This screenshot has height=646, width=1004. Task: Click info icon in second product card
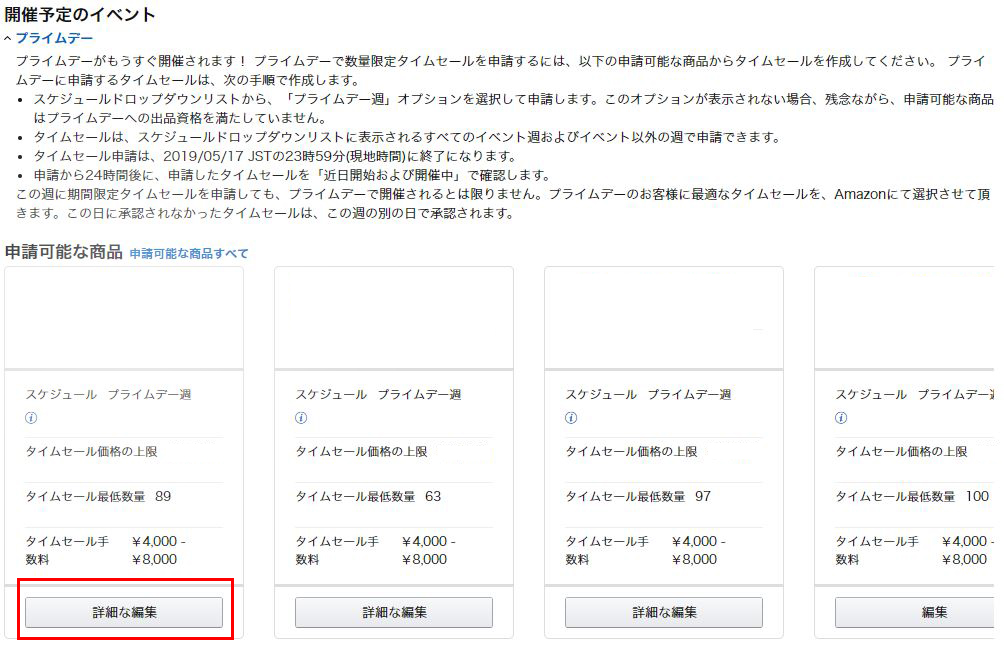pyautogui.click(x=301, y=417)
